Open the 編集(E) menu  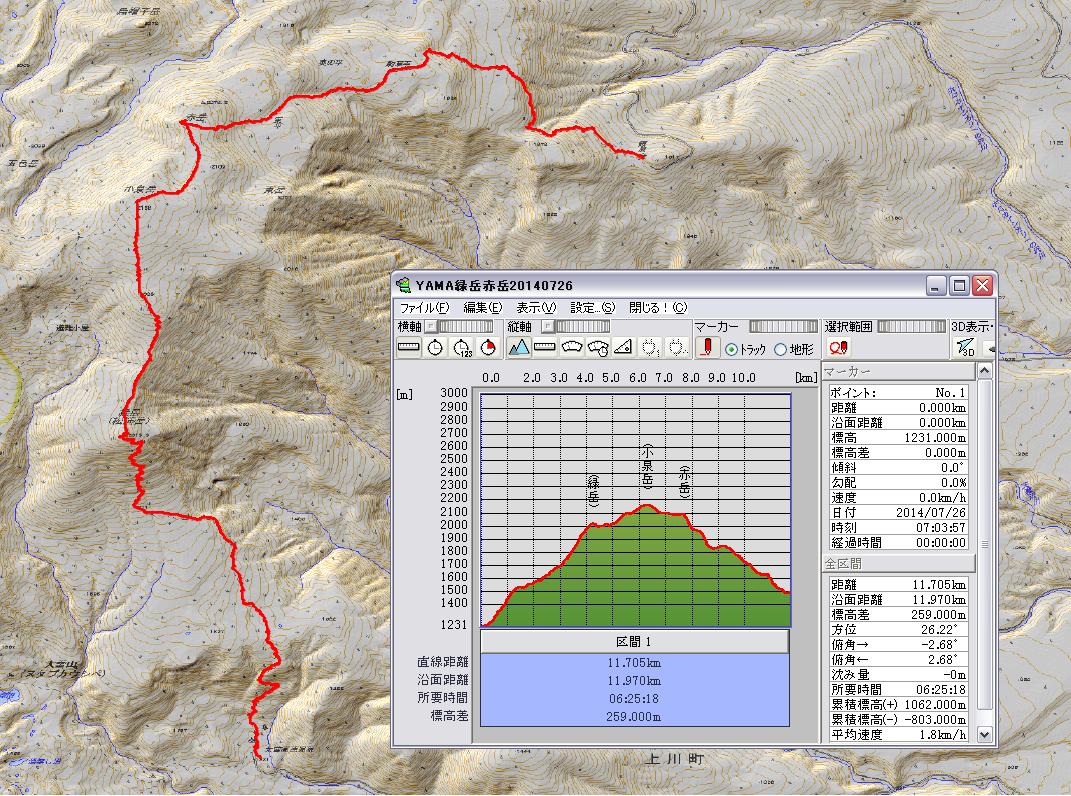482,307
